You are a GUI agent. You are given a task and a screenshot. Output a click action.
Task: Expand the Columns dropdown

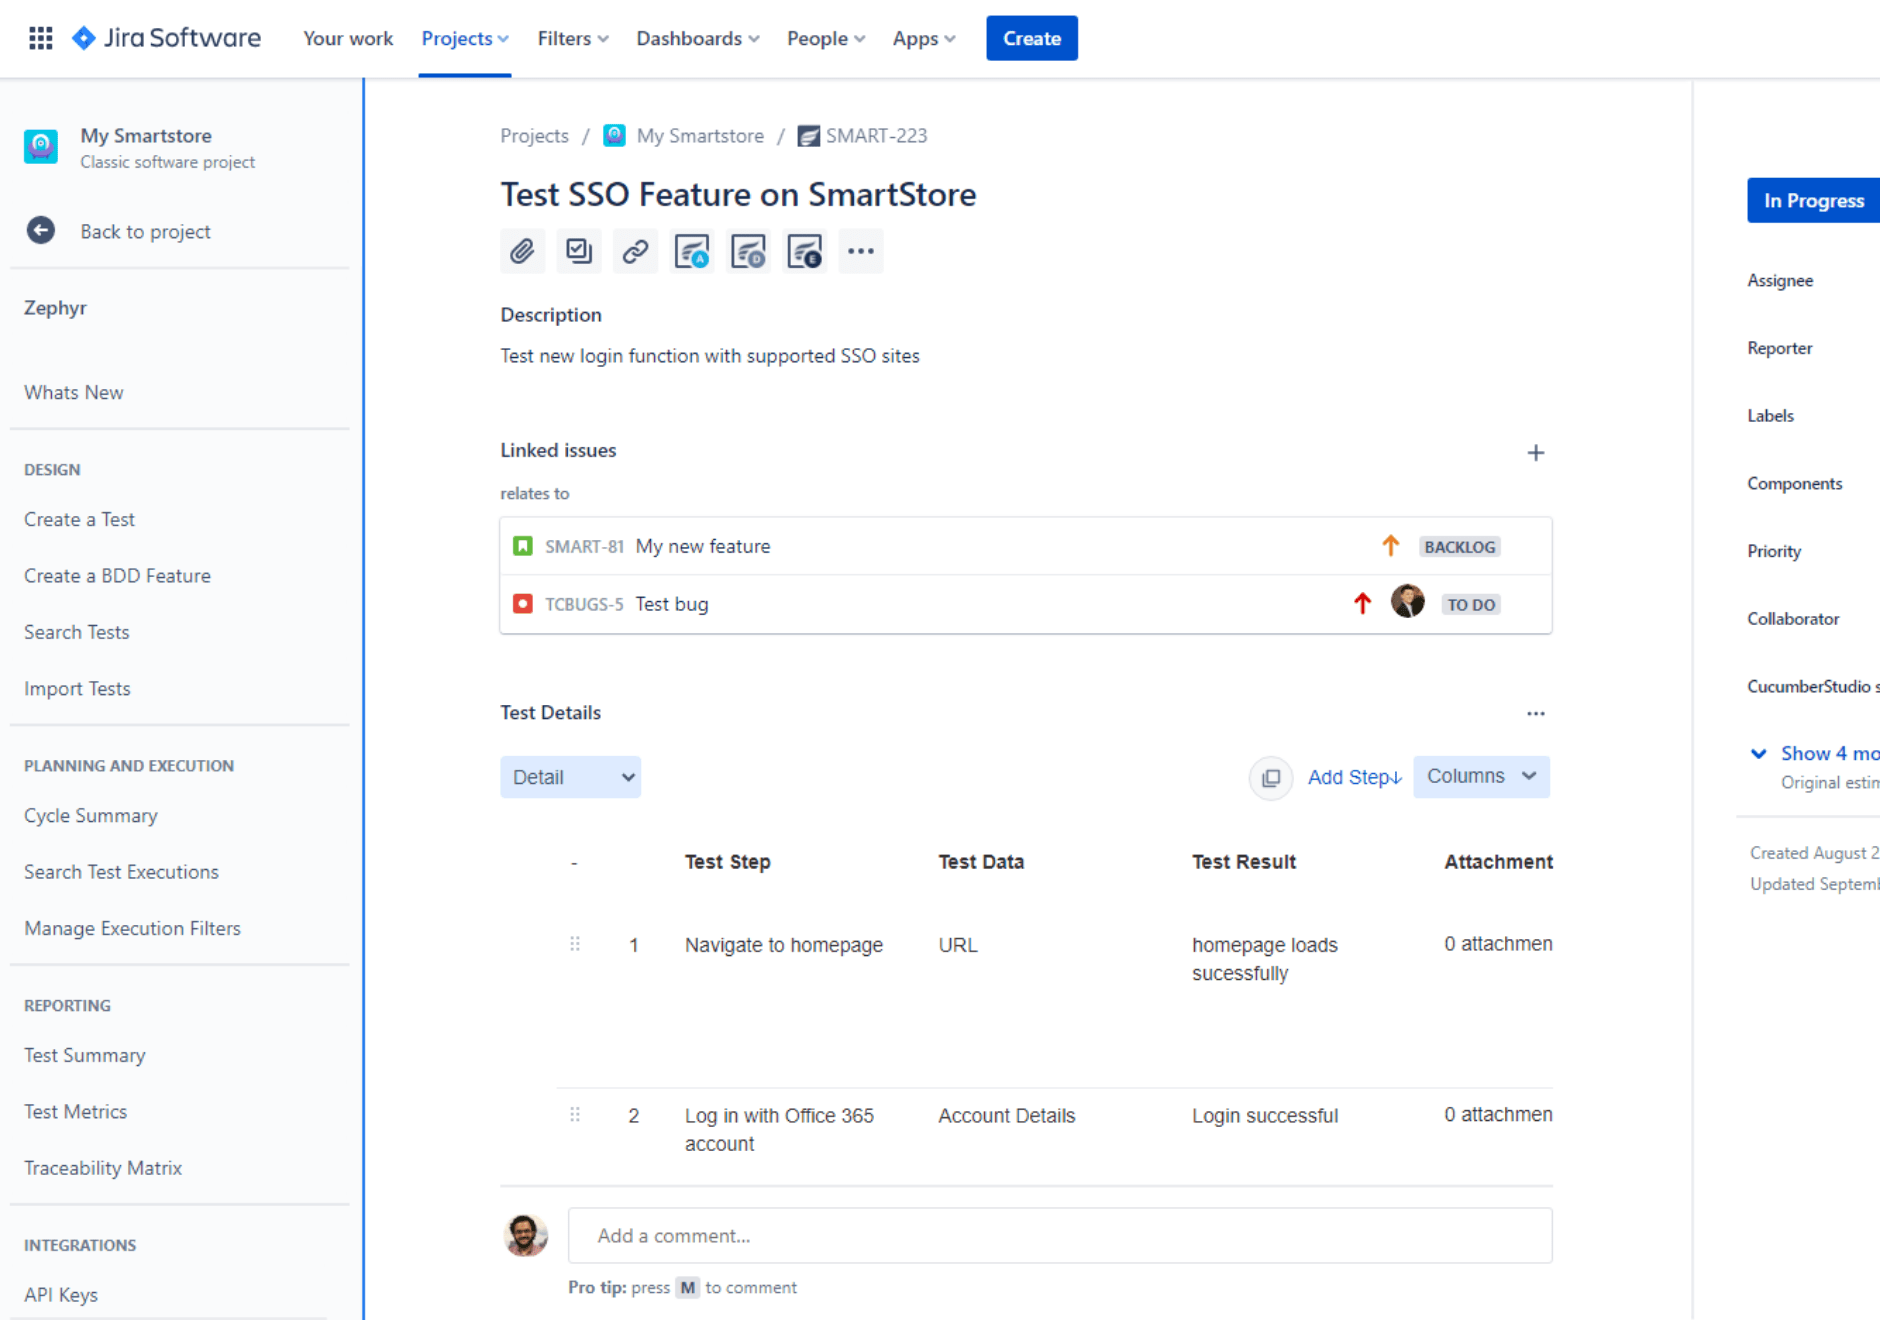[x=1480, y=777]
